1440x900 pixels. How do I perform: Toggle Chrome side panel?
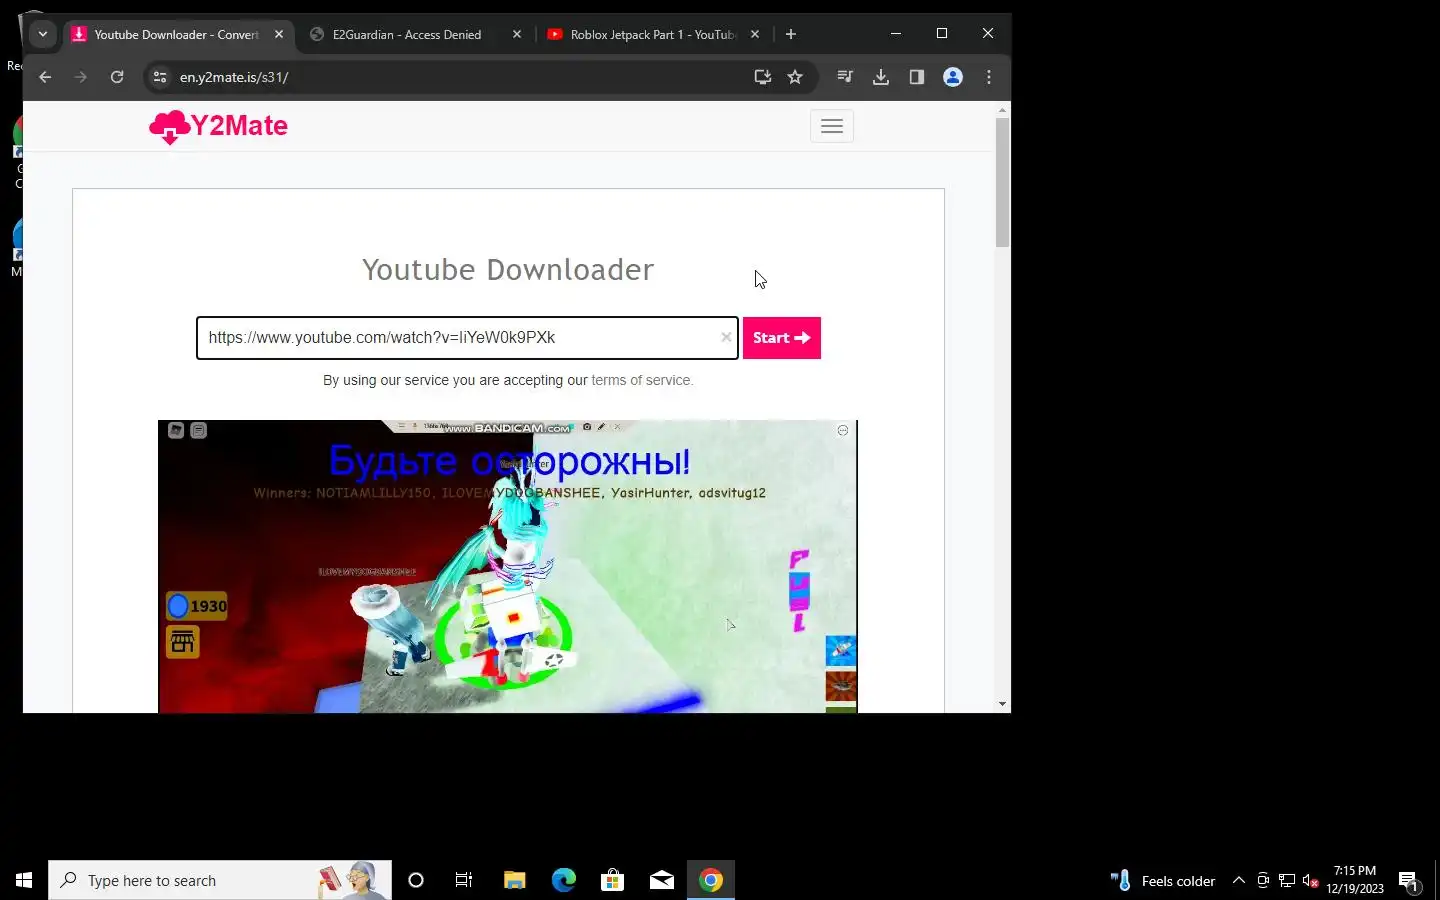click(917, 77)
